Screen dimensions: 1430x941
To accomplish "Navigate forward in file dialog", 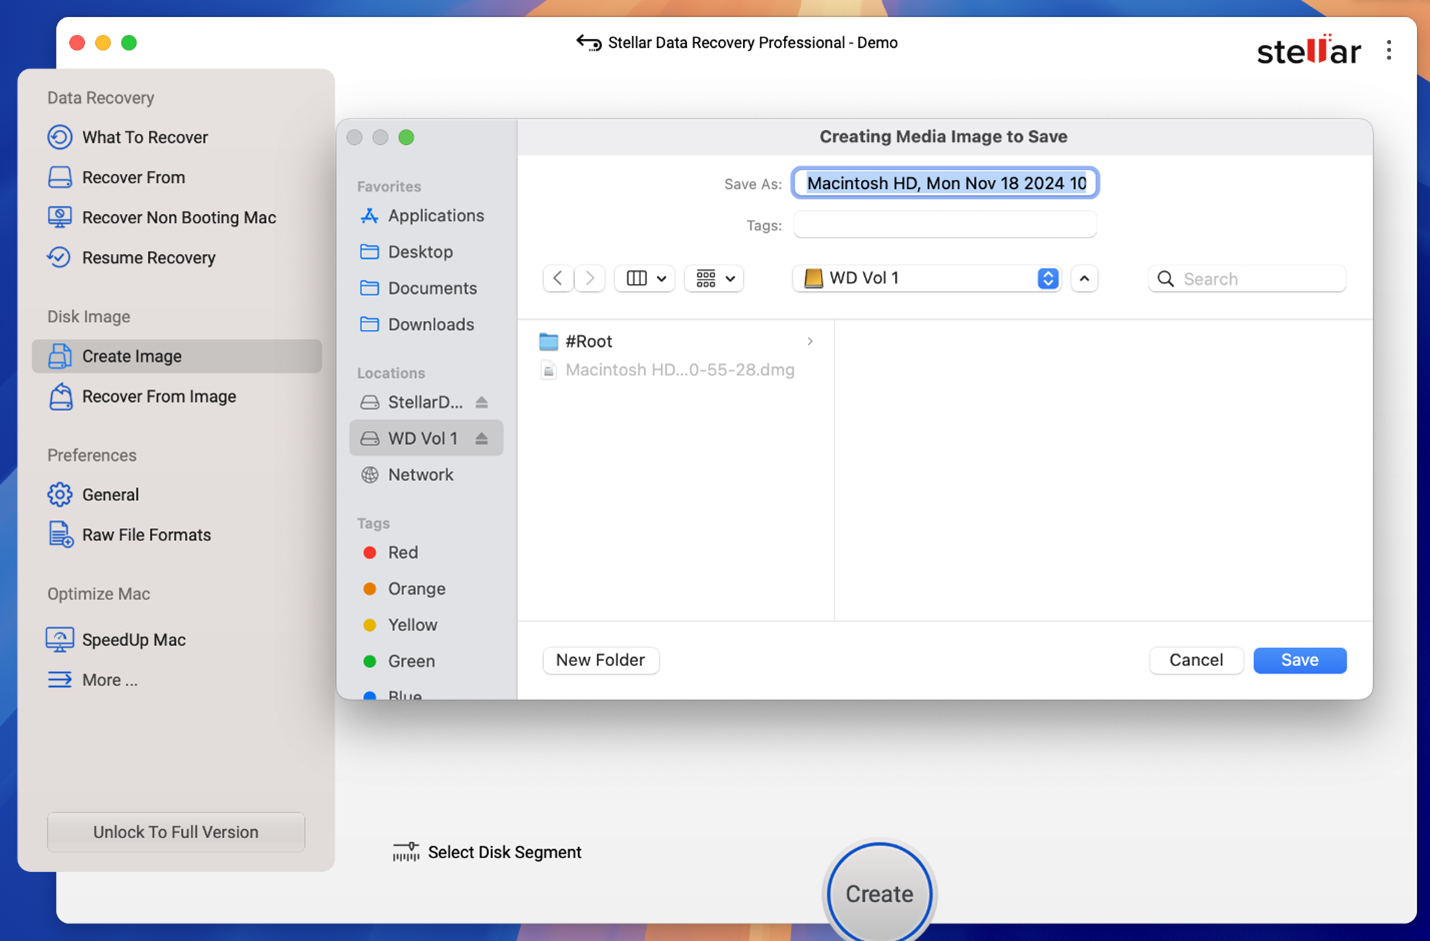I will click(590, 278).
